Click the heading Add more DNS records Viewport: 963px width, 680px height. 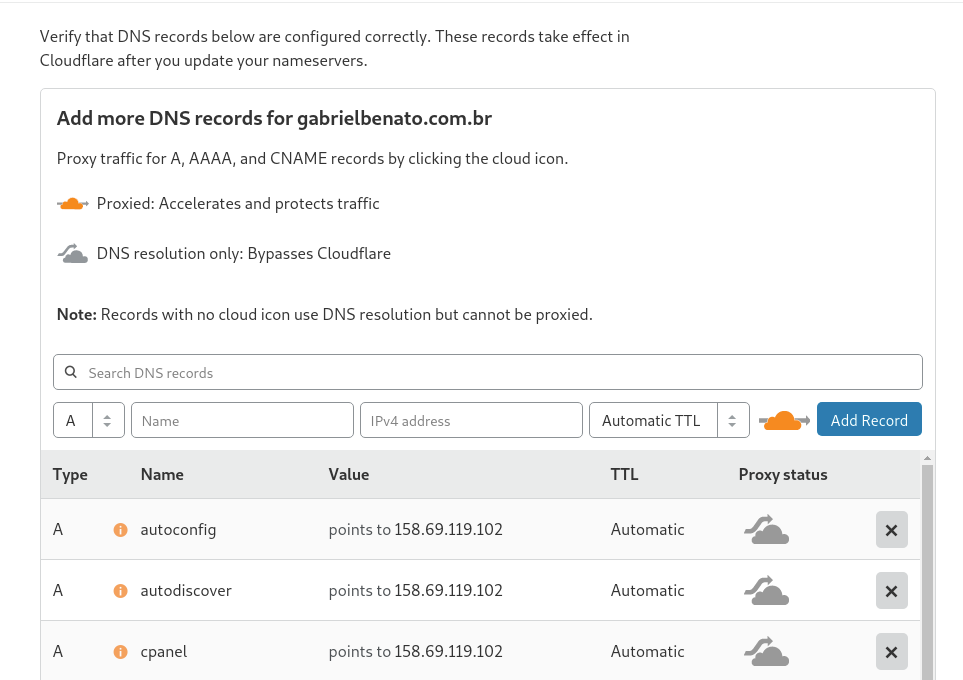click(x=275, y=118)
